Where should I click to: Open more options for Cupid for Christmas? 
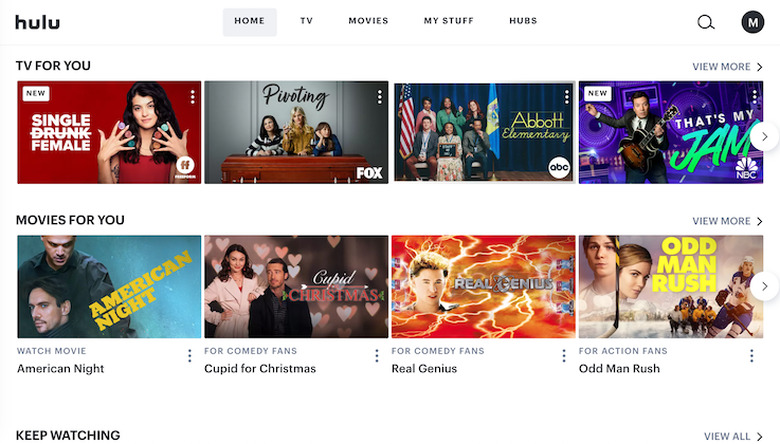(377, 355)
